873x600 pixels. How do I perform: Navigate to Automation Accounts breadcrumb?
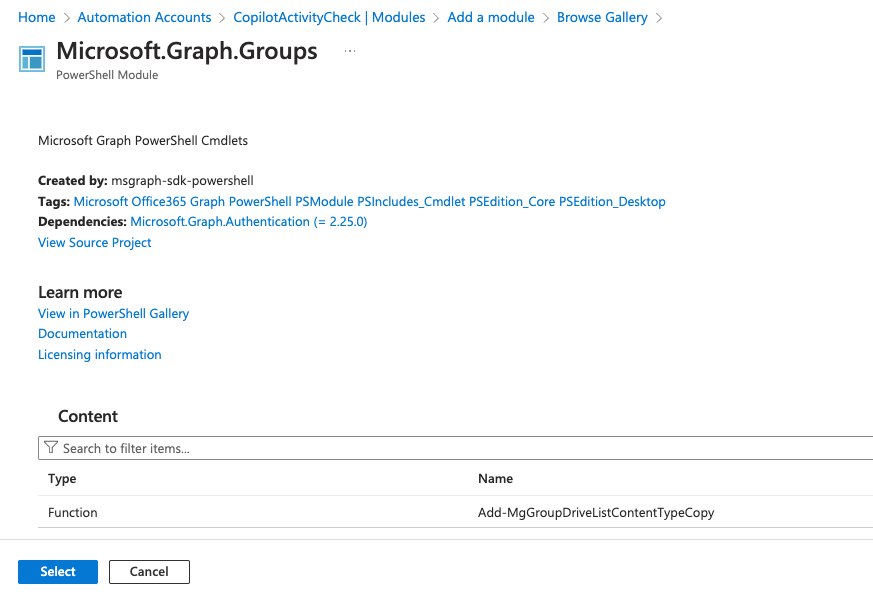144,17
